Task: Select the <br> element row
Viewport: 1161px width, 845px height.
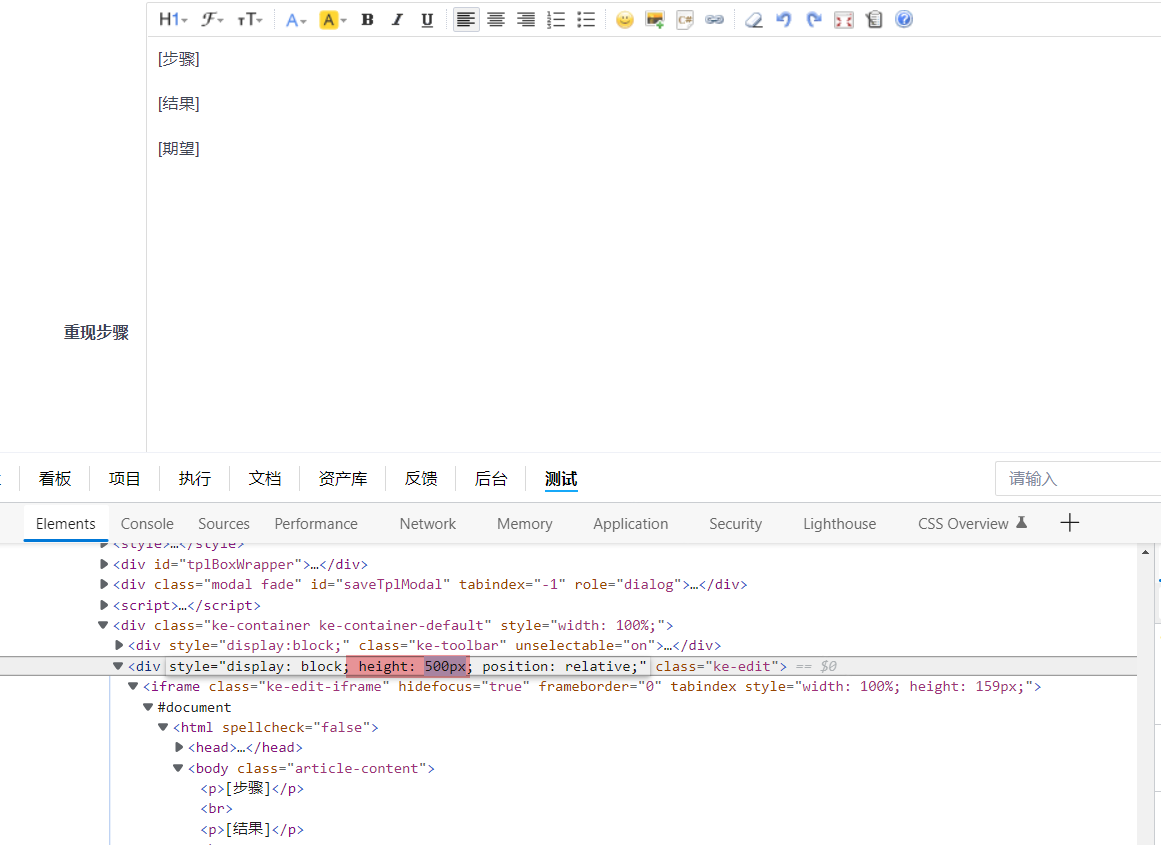Action: click(216, 809)
